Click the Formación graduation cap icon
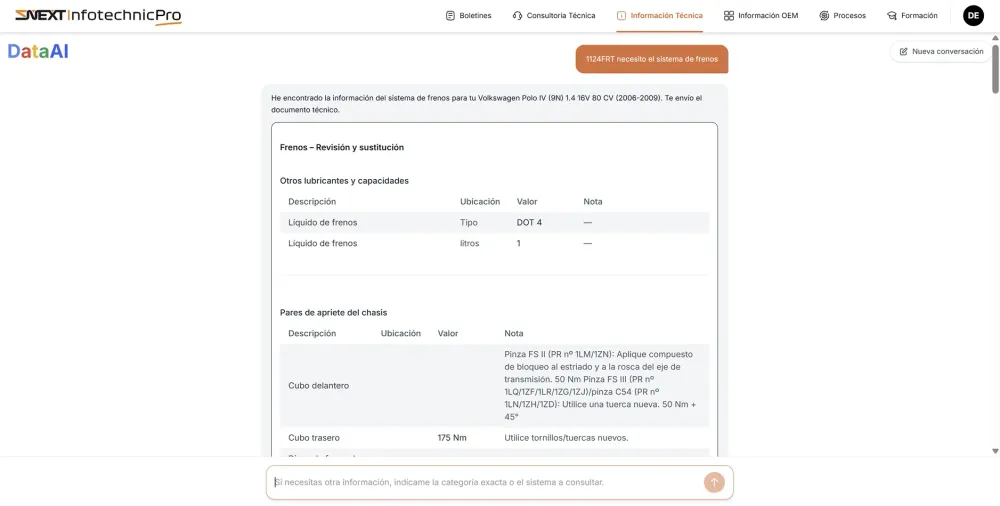Image resolution: width=1000 pixels, height=506 pixels. pos(892,16)
